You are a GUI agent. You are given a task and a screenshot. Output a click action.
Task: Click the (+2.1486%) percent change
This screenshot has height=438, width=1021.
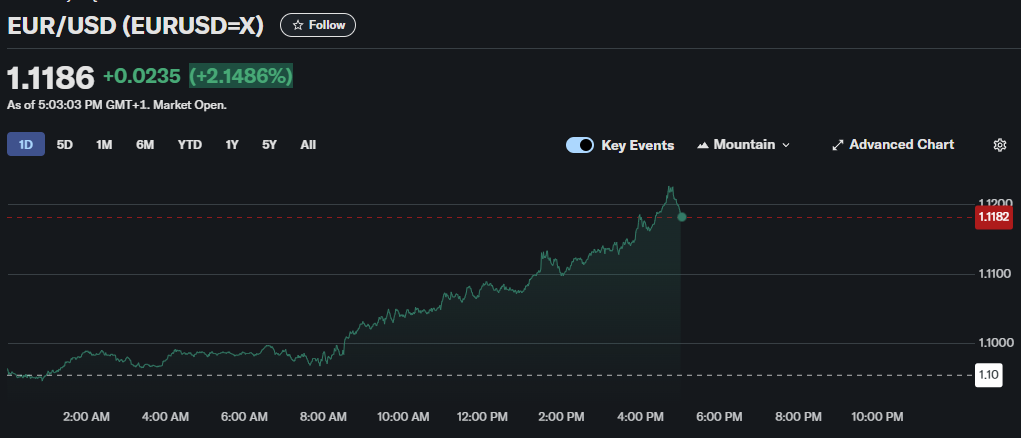click(x=241, y=76)
